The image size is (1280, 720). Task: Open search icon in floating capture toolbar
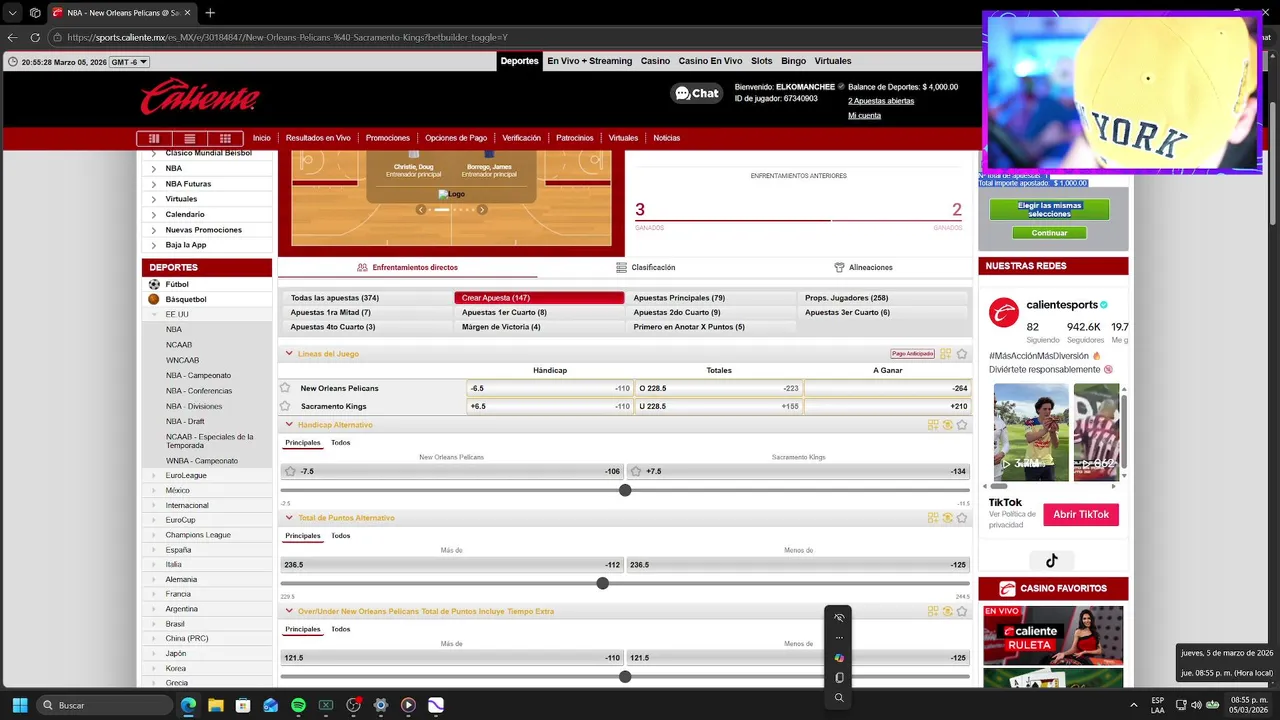839,698
